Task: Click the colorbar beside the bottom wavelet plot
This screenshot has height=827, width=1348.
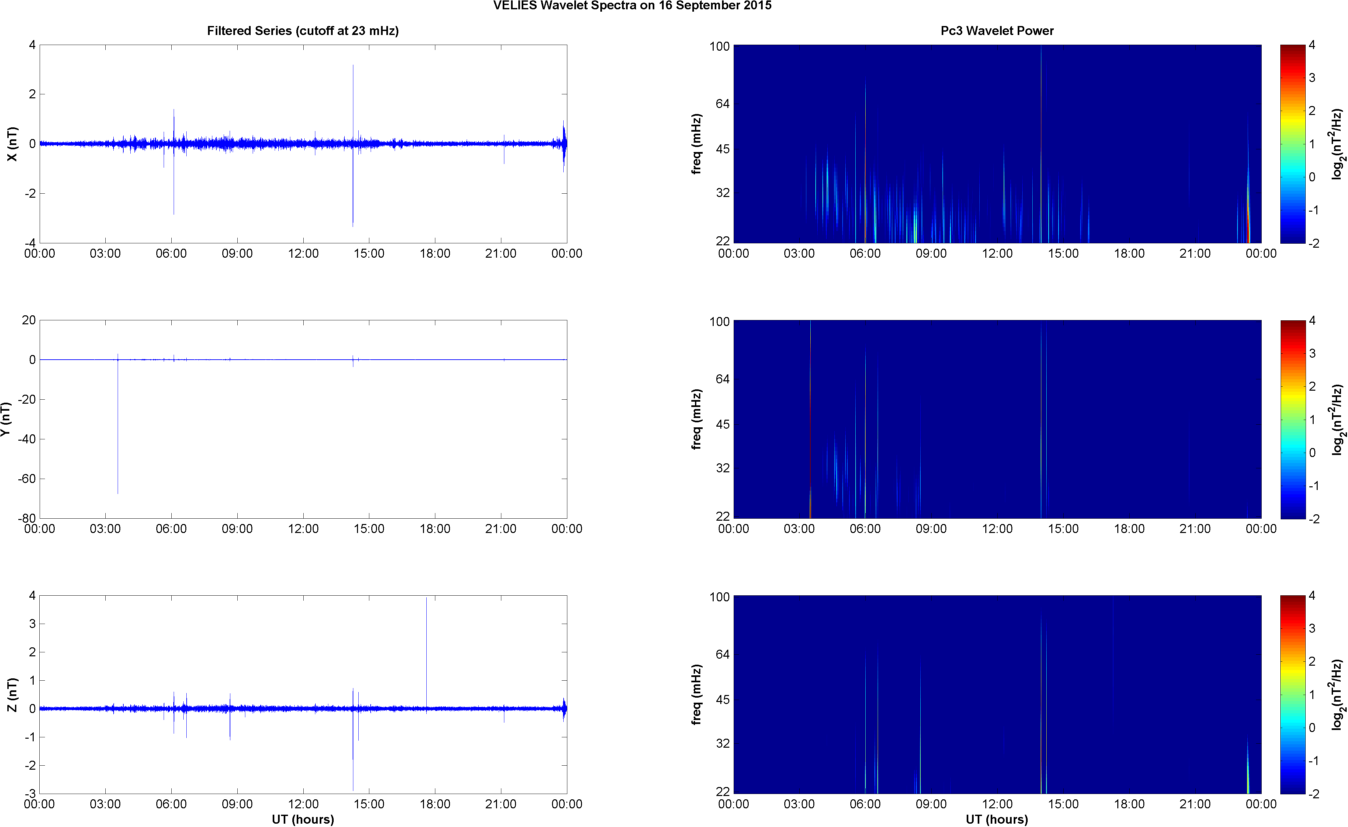Action: click(x=1292, y=694)
